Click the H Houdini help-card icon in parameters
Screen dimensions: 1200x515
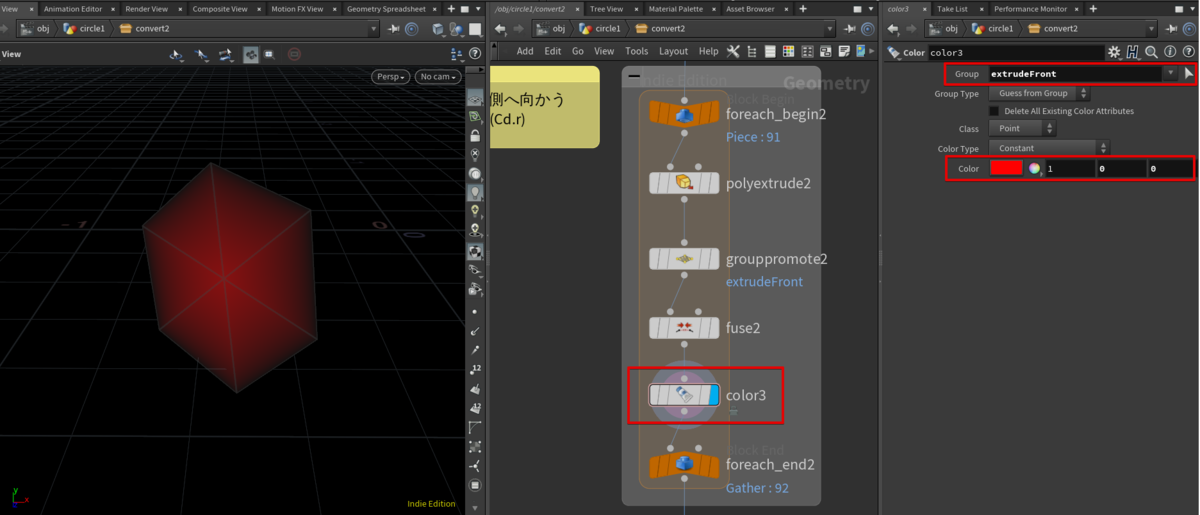click(1133, 52)
